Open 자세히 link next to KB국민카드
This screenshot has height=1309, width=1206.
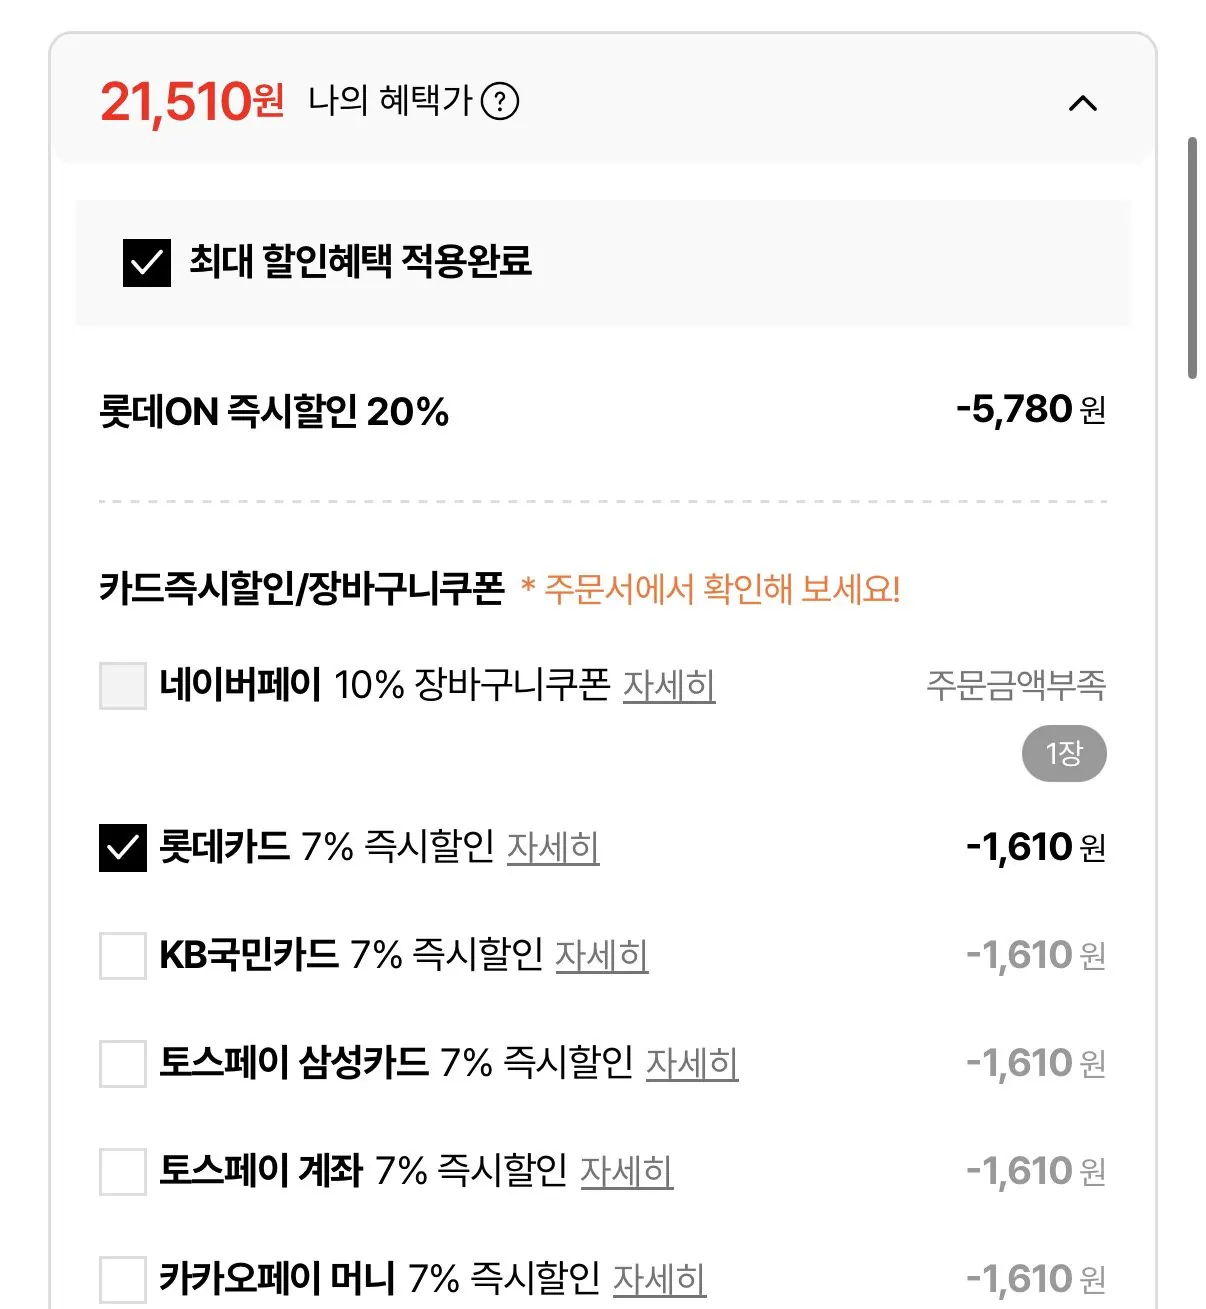pyautogui.click(x=601, y=956)
